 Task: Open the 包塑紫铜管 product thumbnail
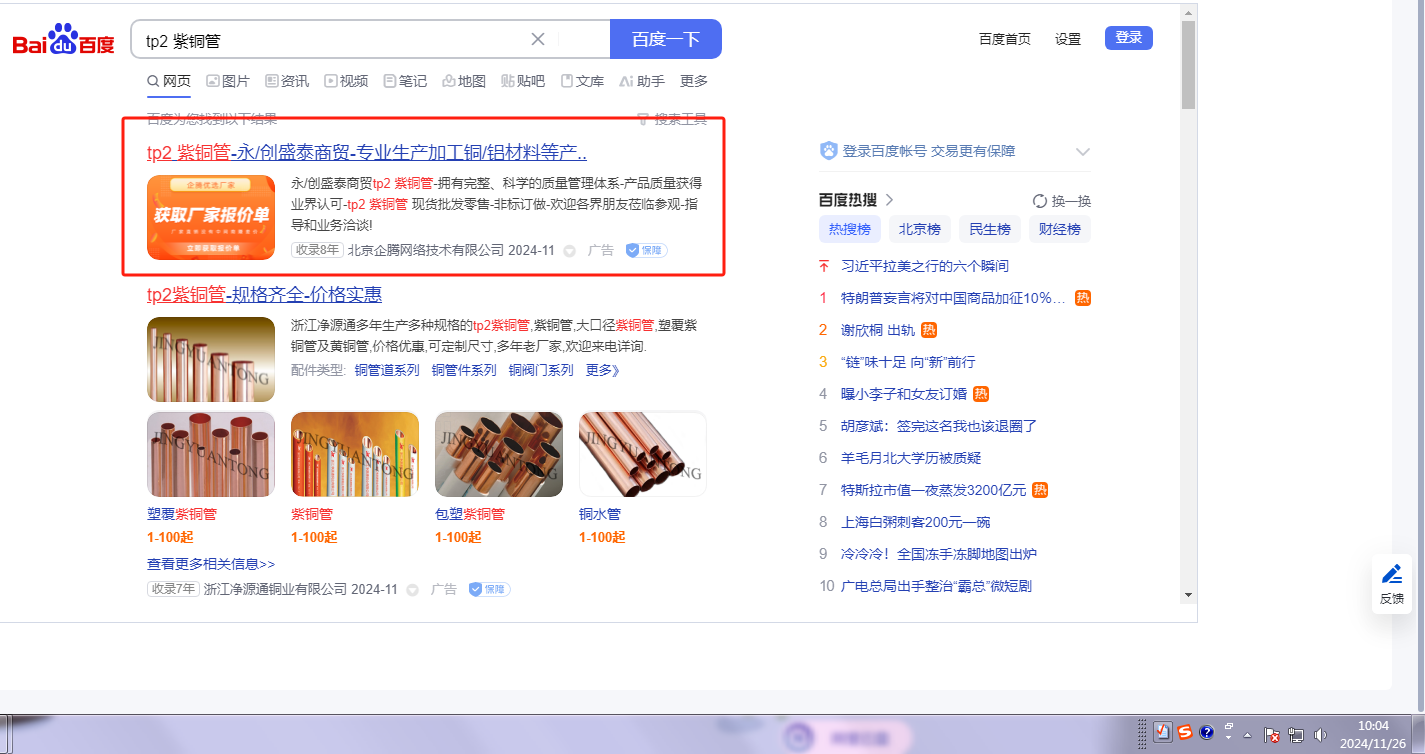499,454
